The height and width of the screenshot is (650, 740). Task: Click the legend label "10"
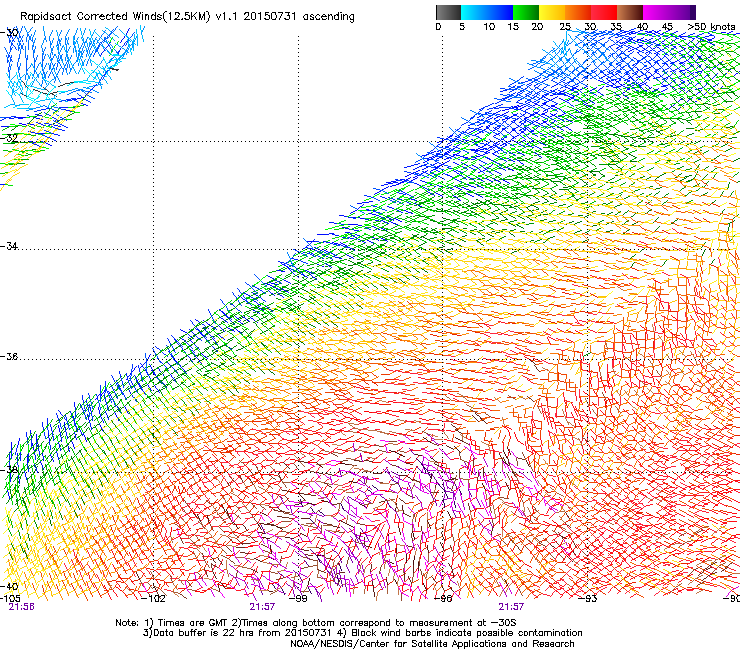(x=489, y=27)
